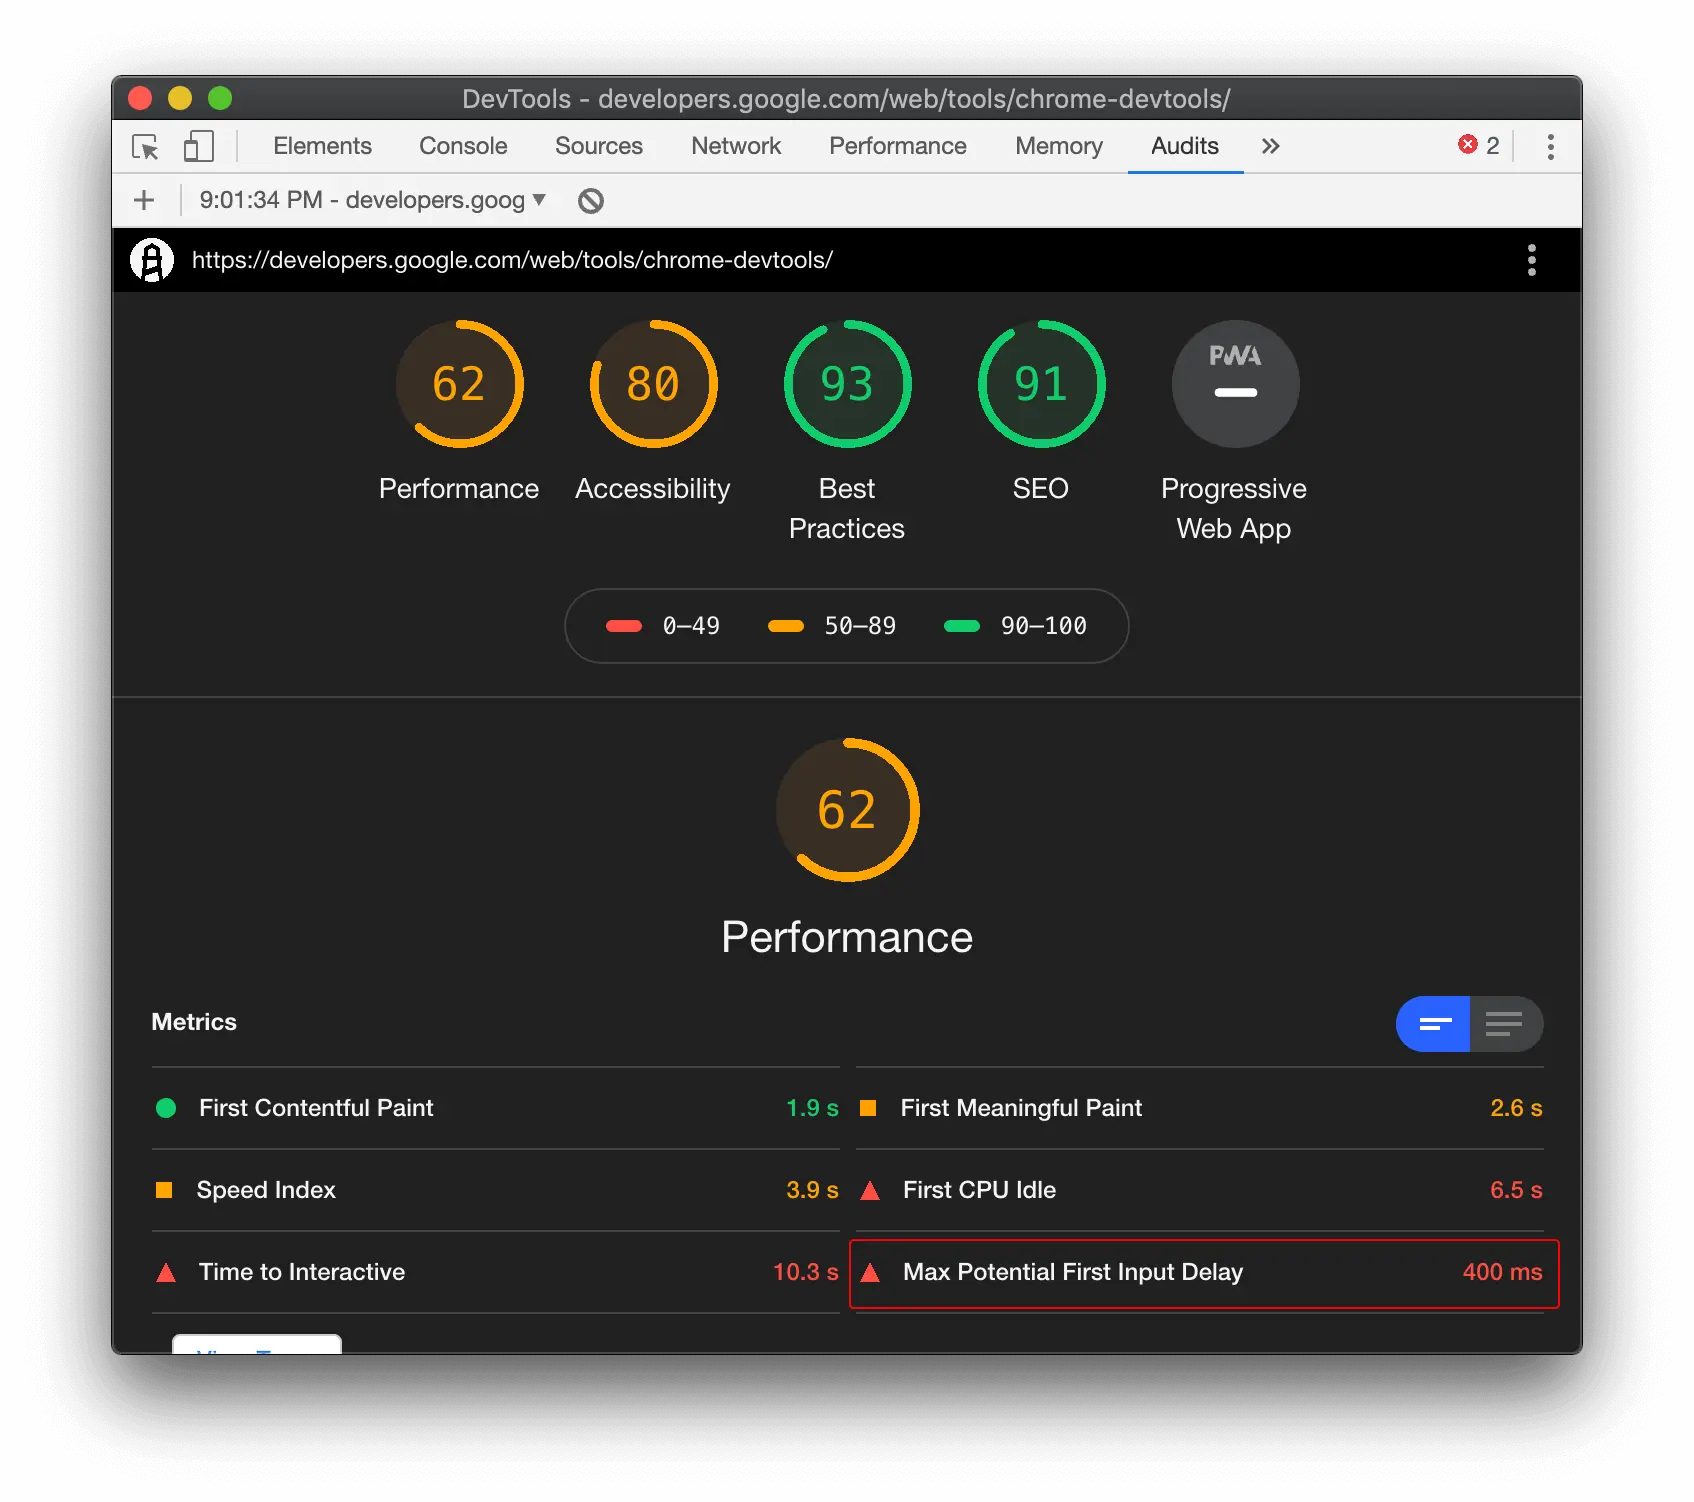Activate the inspect element picker icon

point(145,147)
